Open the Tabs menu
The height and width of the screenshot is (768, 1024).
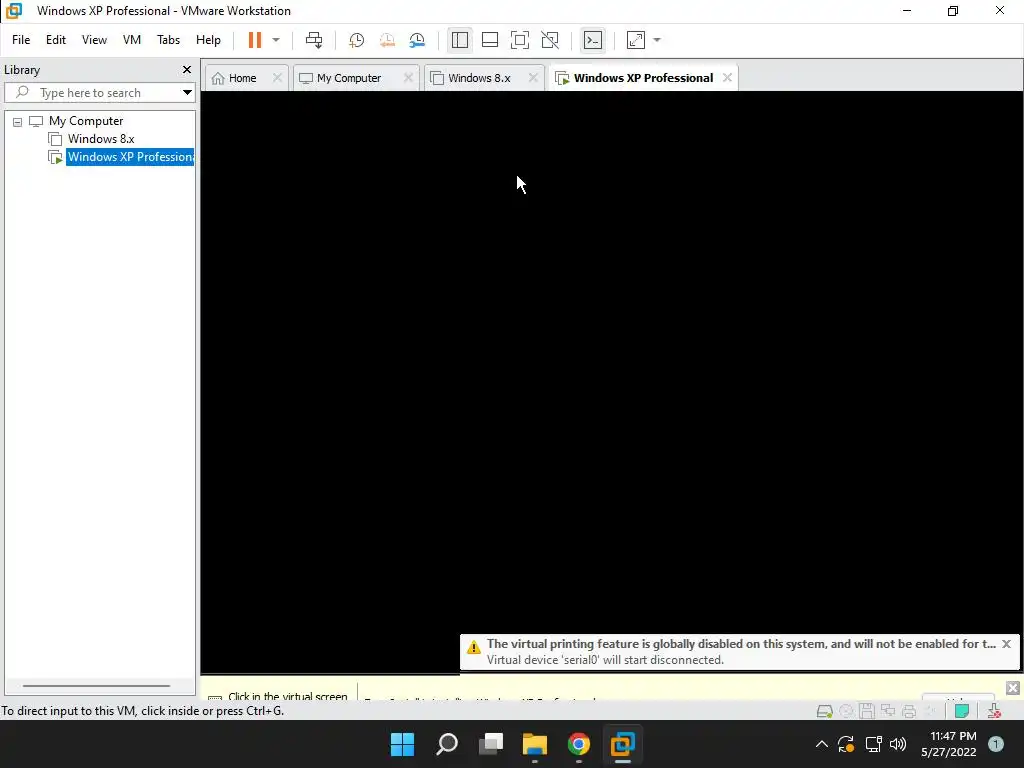[x=168, y=40]
